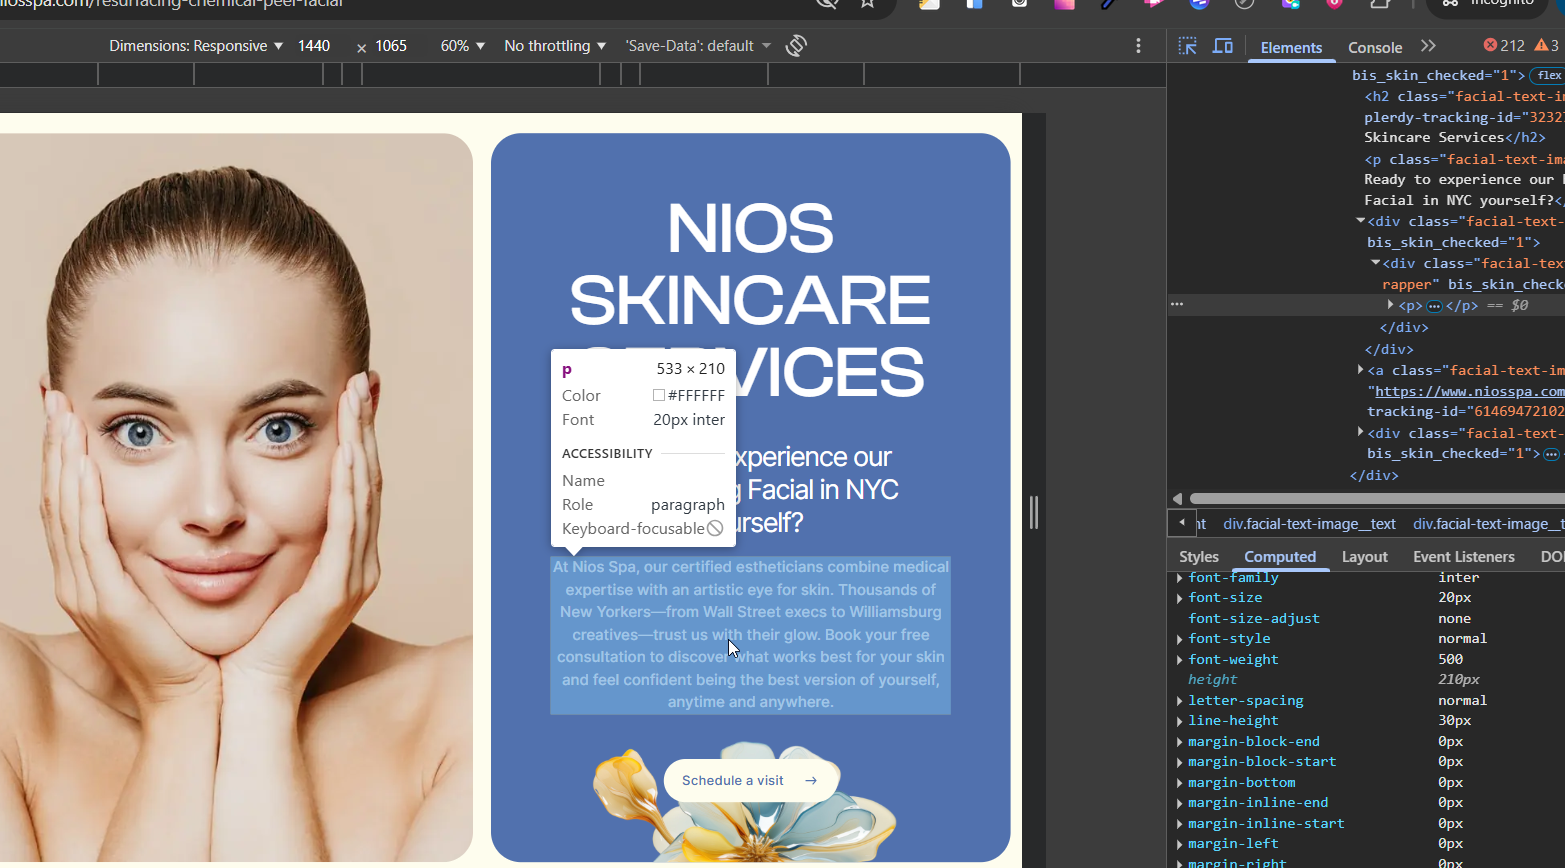Expand the collapsed ellipsis inside the p element
This screenshot has height=868, width=1565.
point(1434,306)
